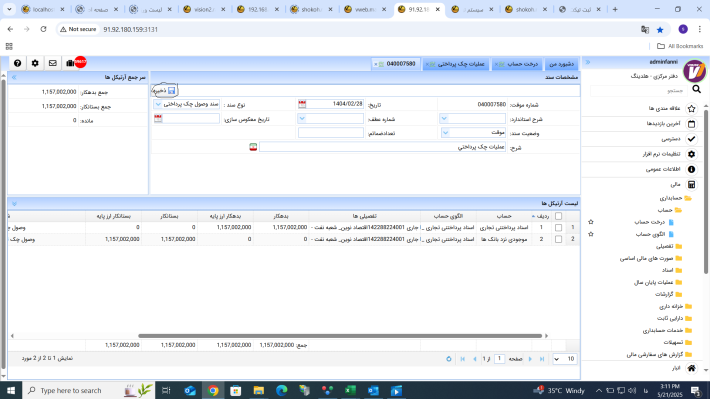Check the checkbox for article row 1
Image resolution: width=710 pixels, height=399 pixels.
tap(558, 228)
